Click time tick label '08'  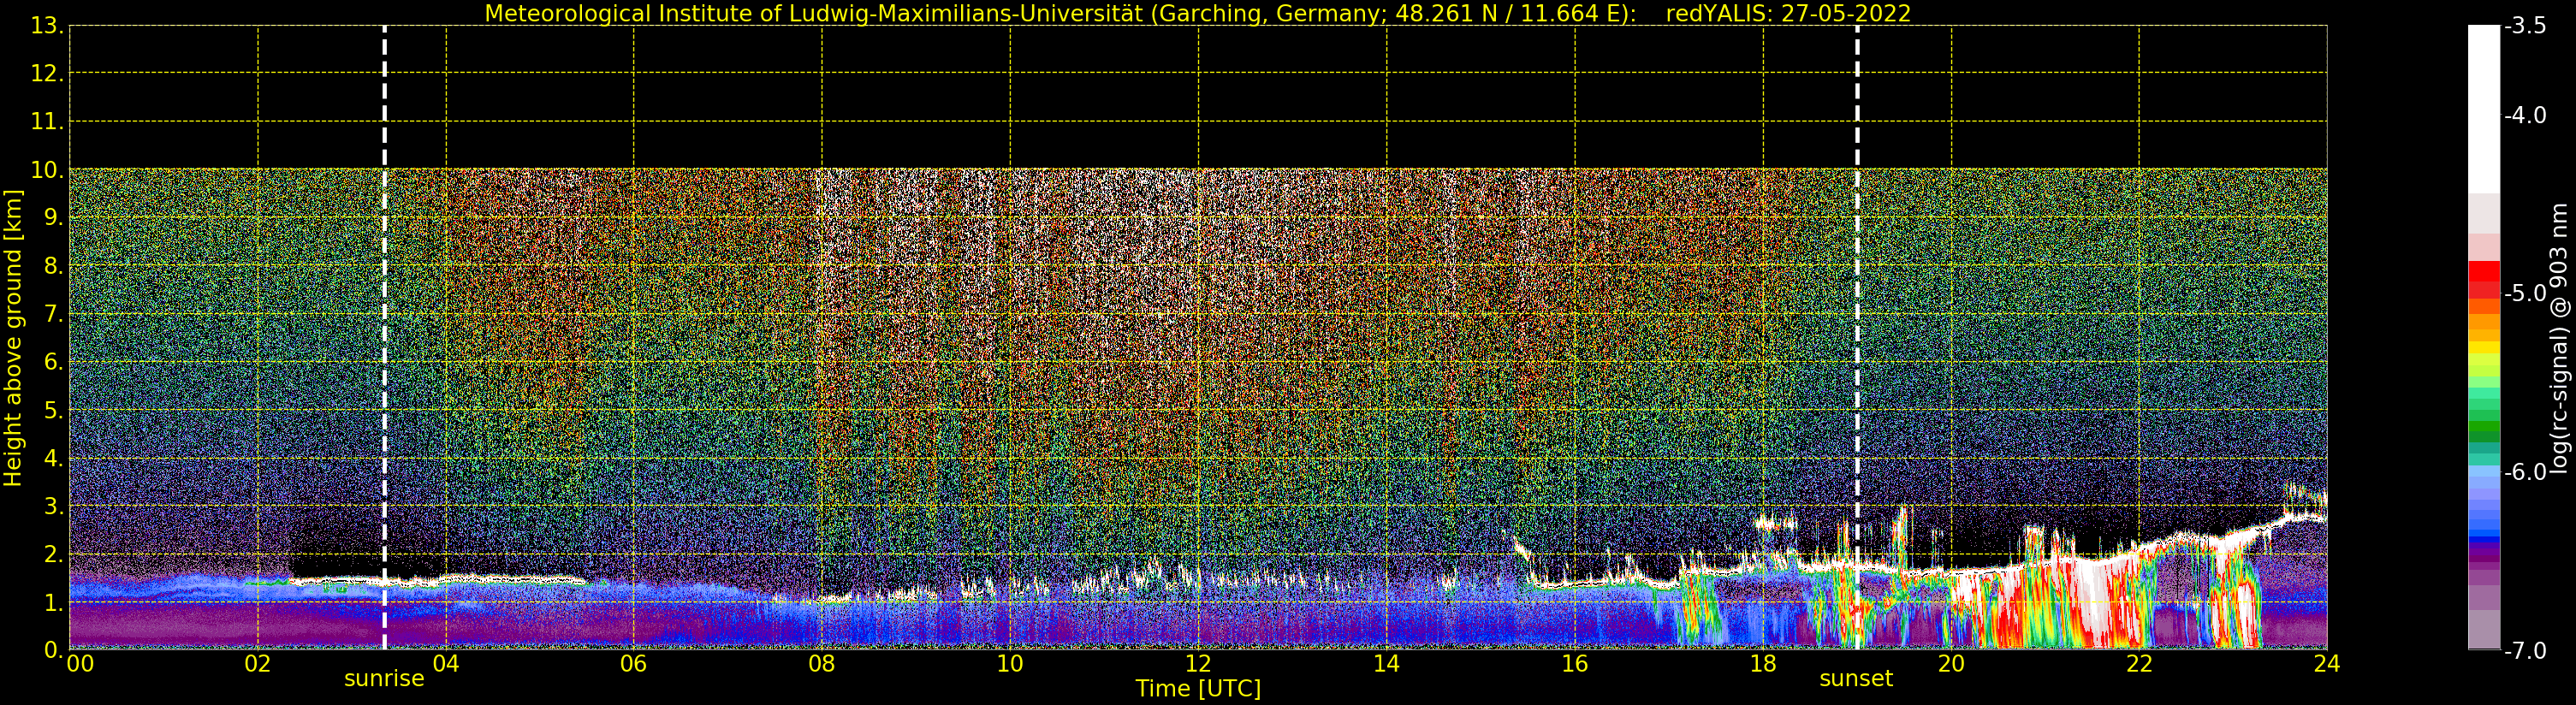821,664
